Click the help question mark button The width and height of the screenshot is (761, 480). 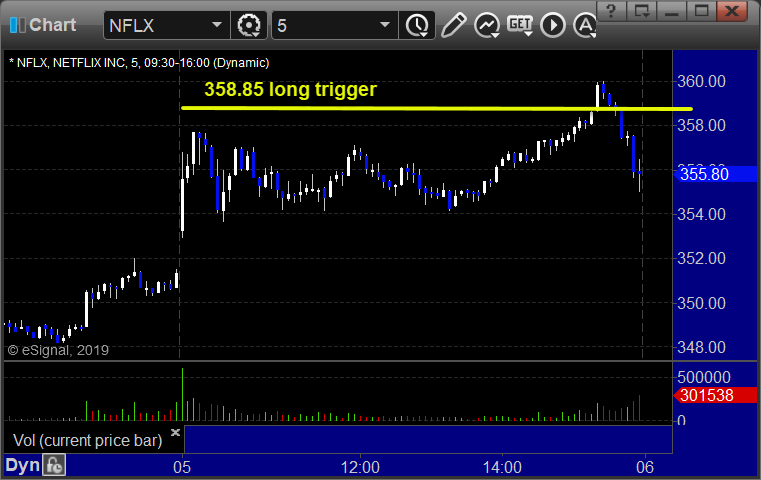(x=611, y=11)
